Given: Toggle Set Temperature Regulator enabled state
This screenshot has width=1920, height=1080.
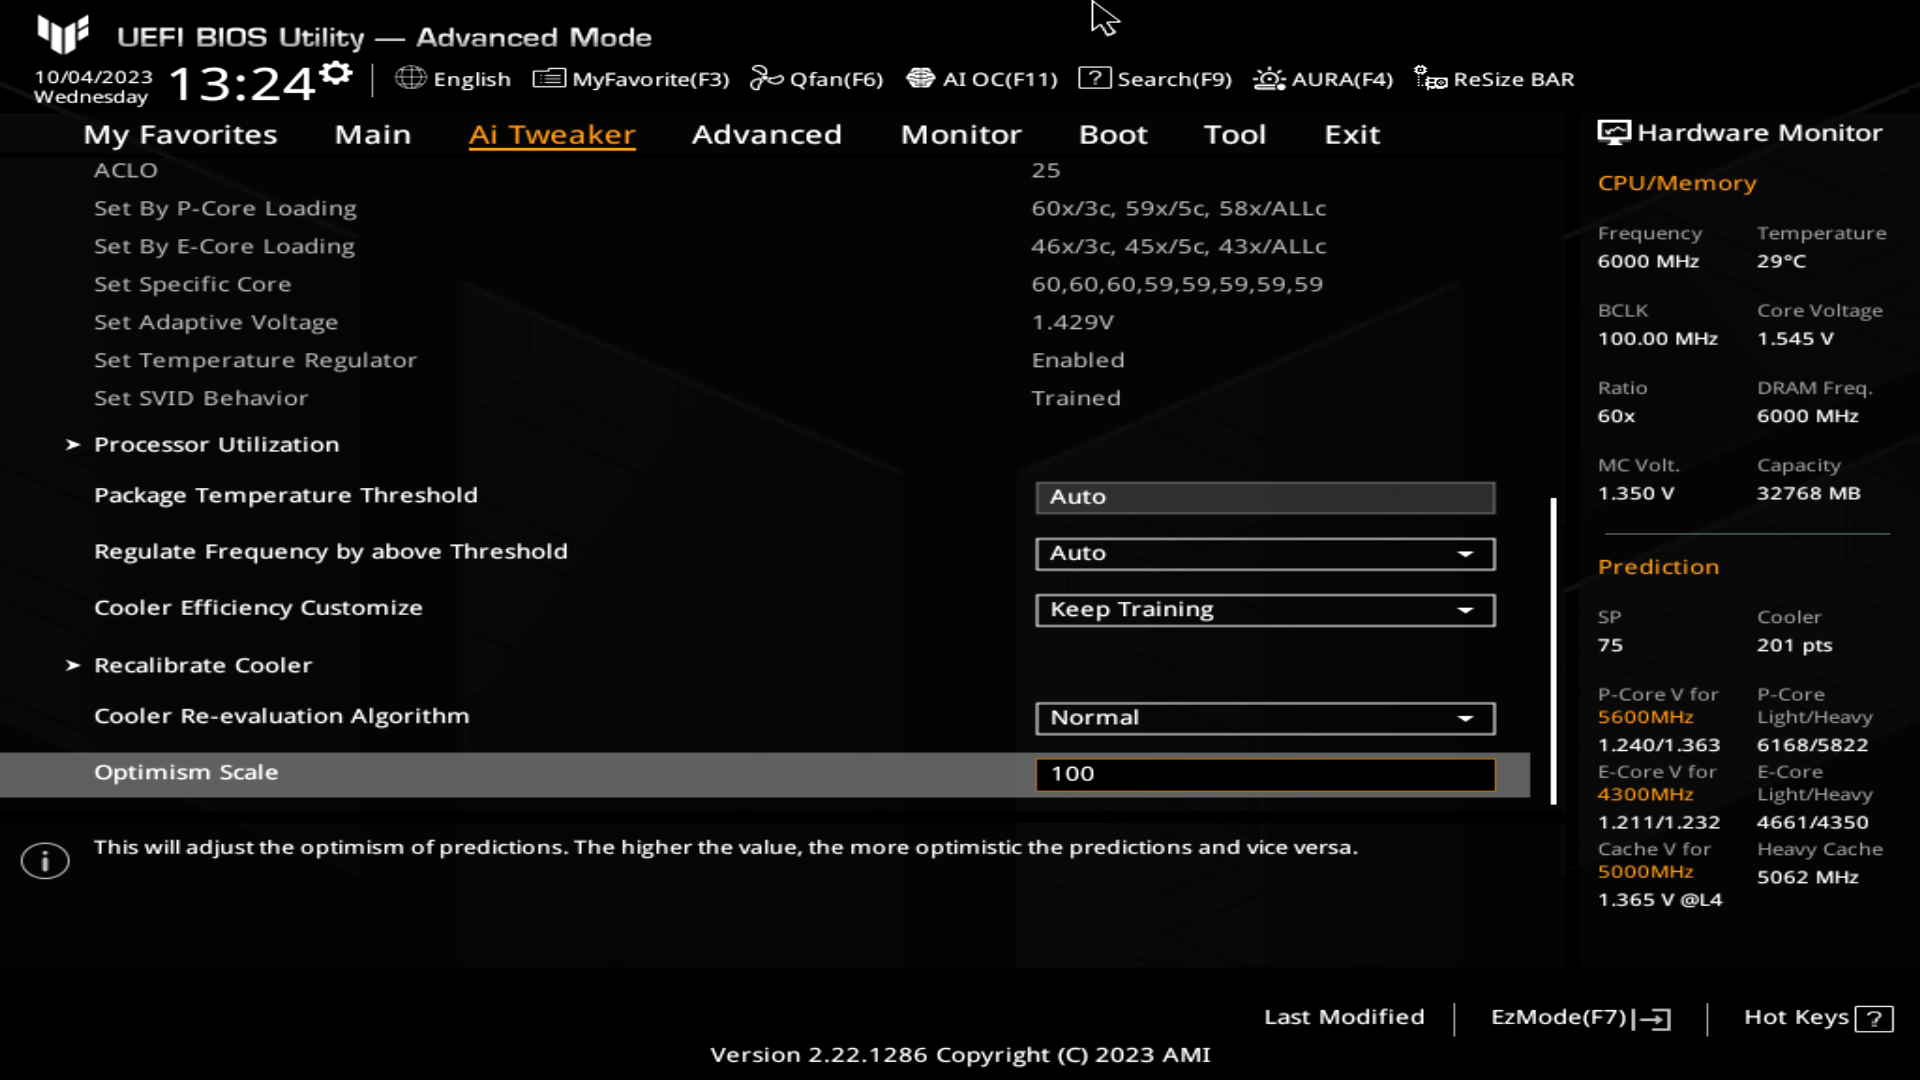Looking at the screenshot, I should click(x=1077, y=359).
